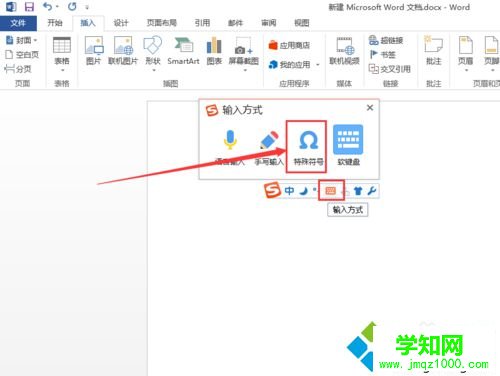The width and height of the screenshot is (500, 376).
Task: Click the wrench settings icon on IME bar
Action: tap(372, 191)
